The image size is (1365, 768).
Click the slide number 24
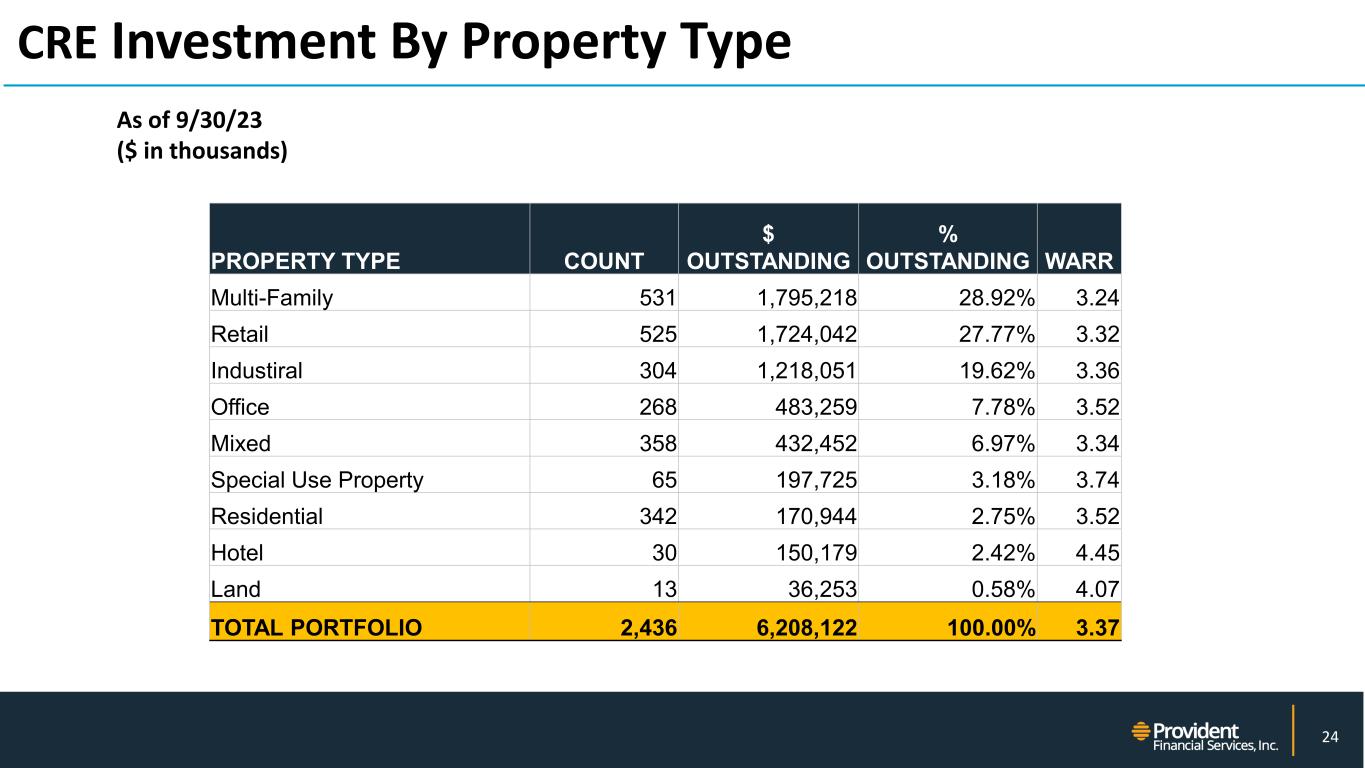[x=1329, y=738]
